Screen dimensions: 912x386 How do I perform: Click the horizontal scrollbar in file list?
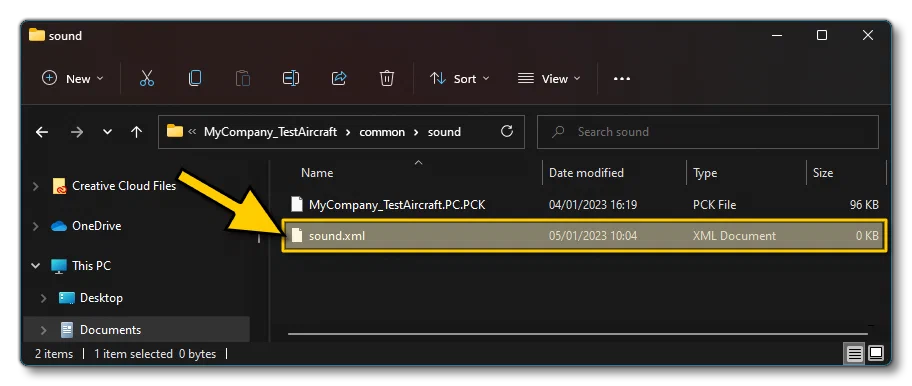coord(579,334)
